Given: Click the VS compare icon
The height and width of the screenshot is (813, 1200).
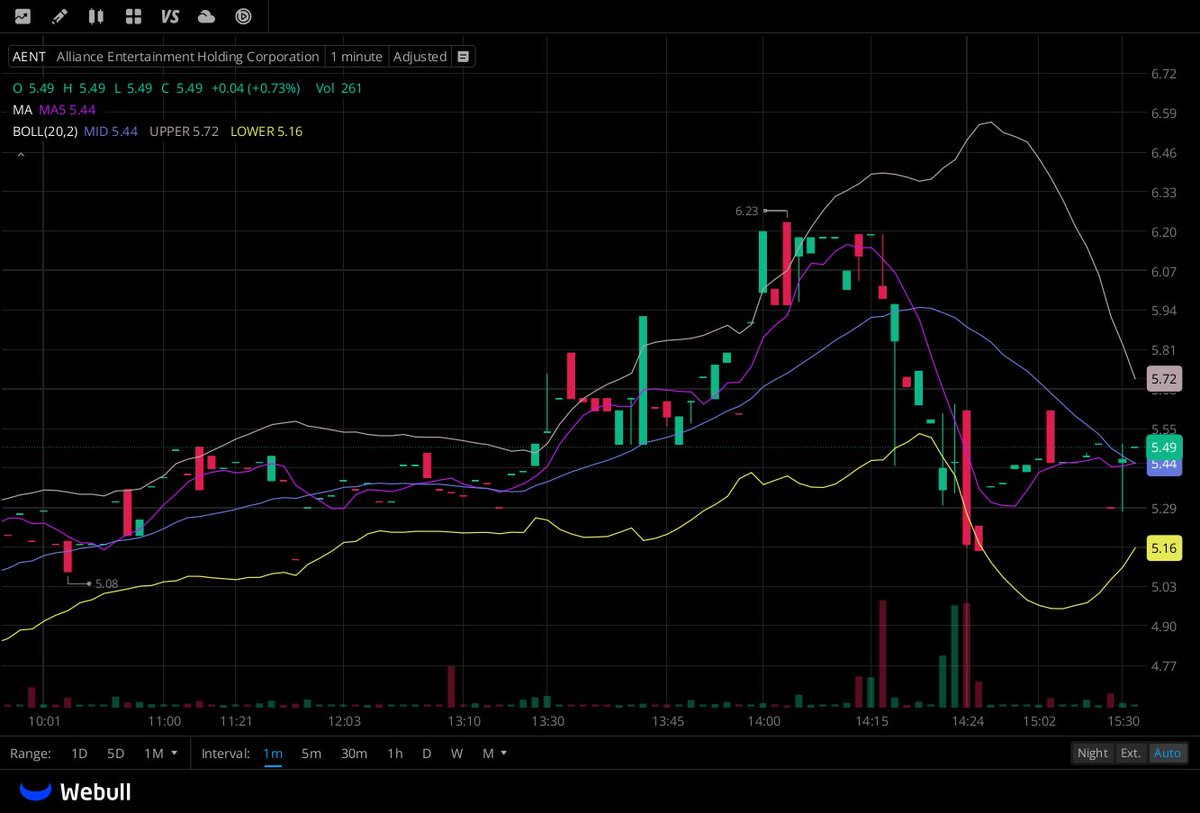Looking at the screenshot, I should tap(170, 16).
